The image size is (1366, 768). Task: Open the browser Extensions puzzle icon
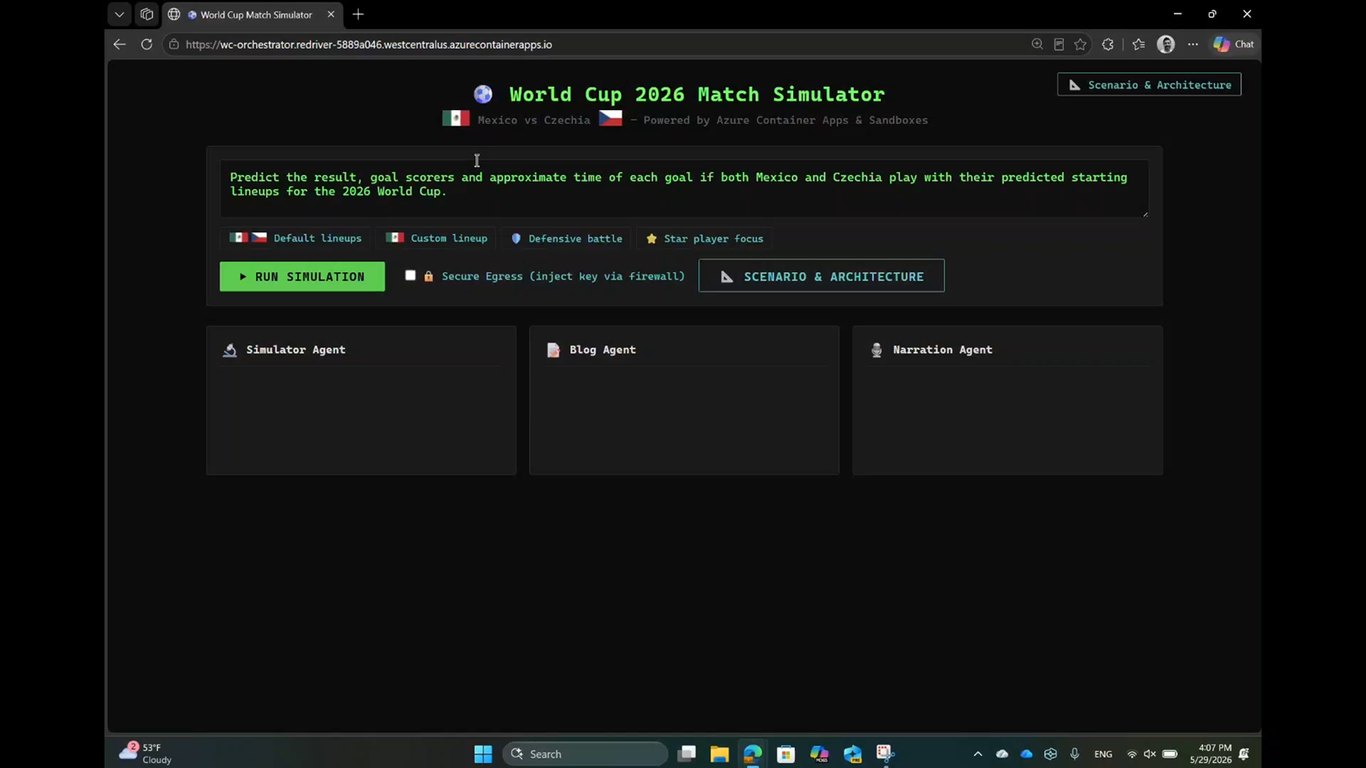tap(1107, 44)
